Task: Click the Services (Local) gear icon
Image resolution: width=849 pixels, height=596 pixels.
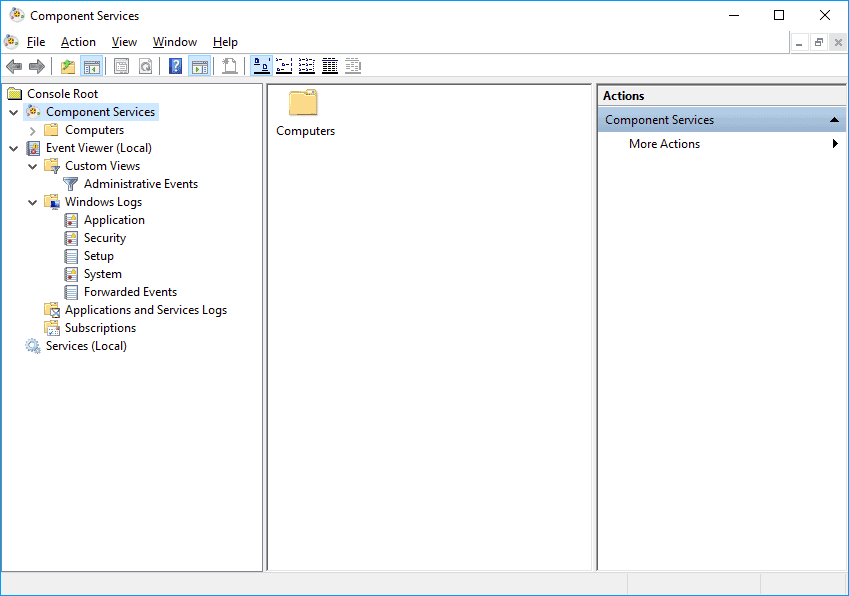Action: (33, 346)
